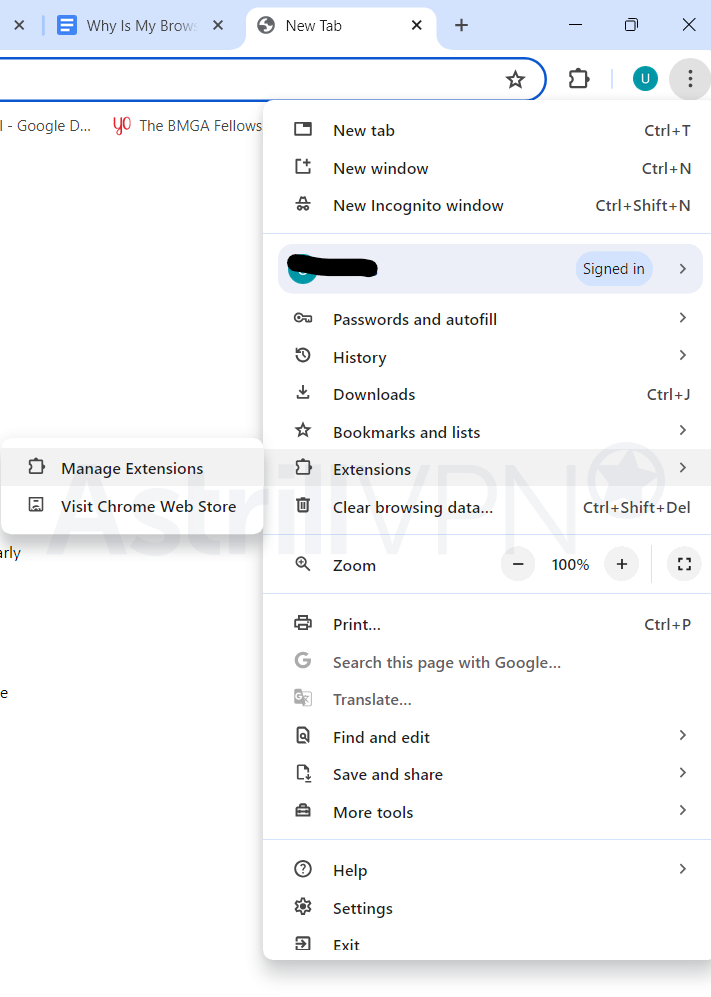711x997 pixels.
Task: Choose Visit Chrome Web Store
Action: [x=149, y=506]
